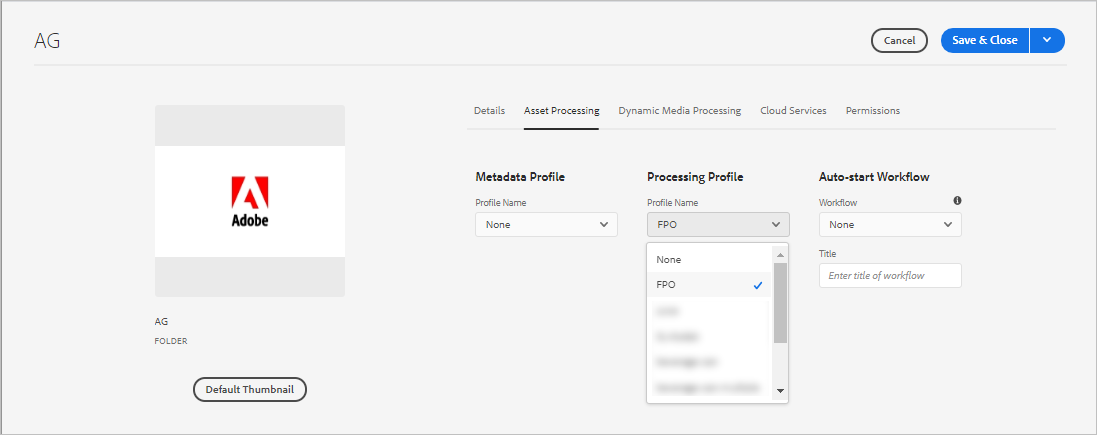Open the Dynamic Media Processing tab
This screenshot has height=435, width=1097.
680,111
